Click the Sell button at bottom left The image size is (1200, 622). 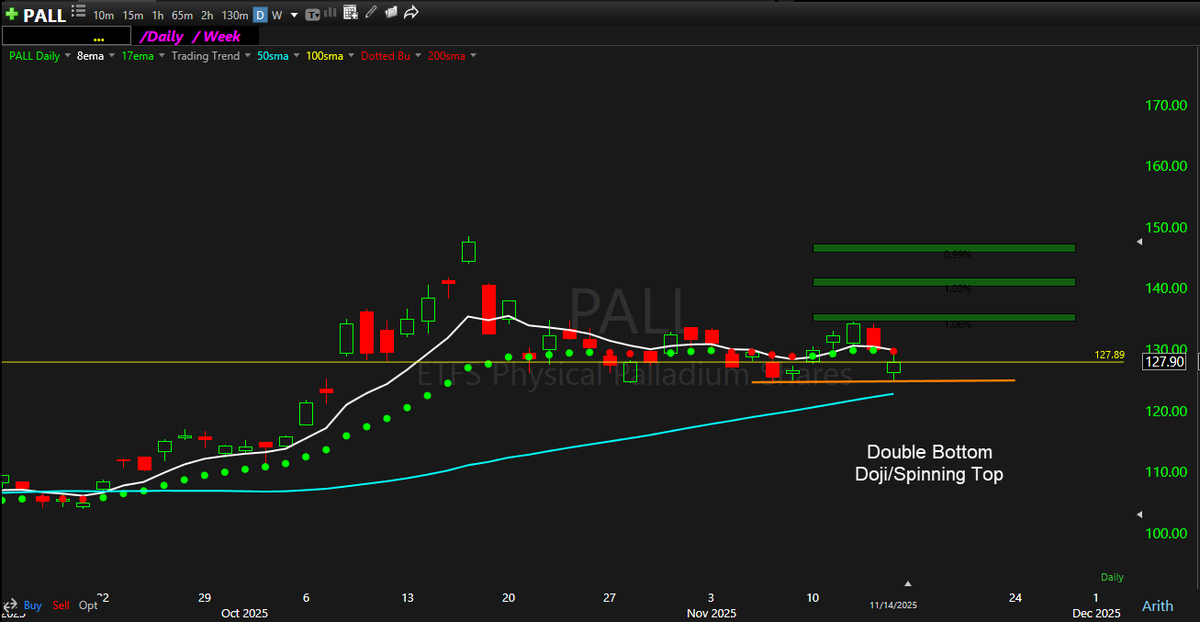point(60,605)
